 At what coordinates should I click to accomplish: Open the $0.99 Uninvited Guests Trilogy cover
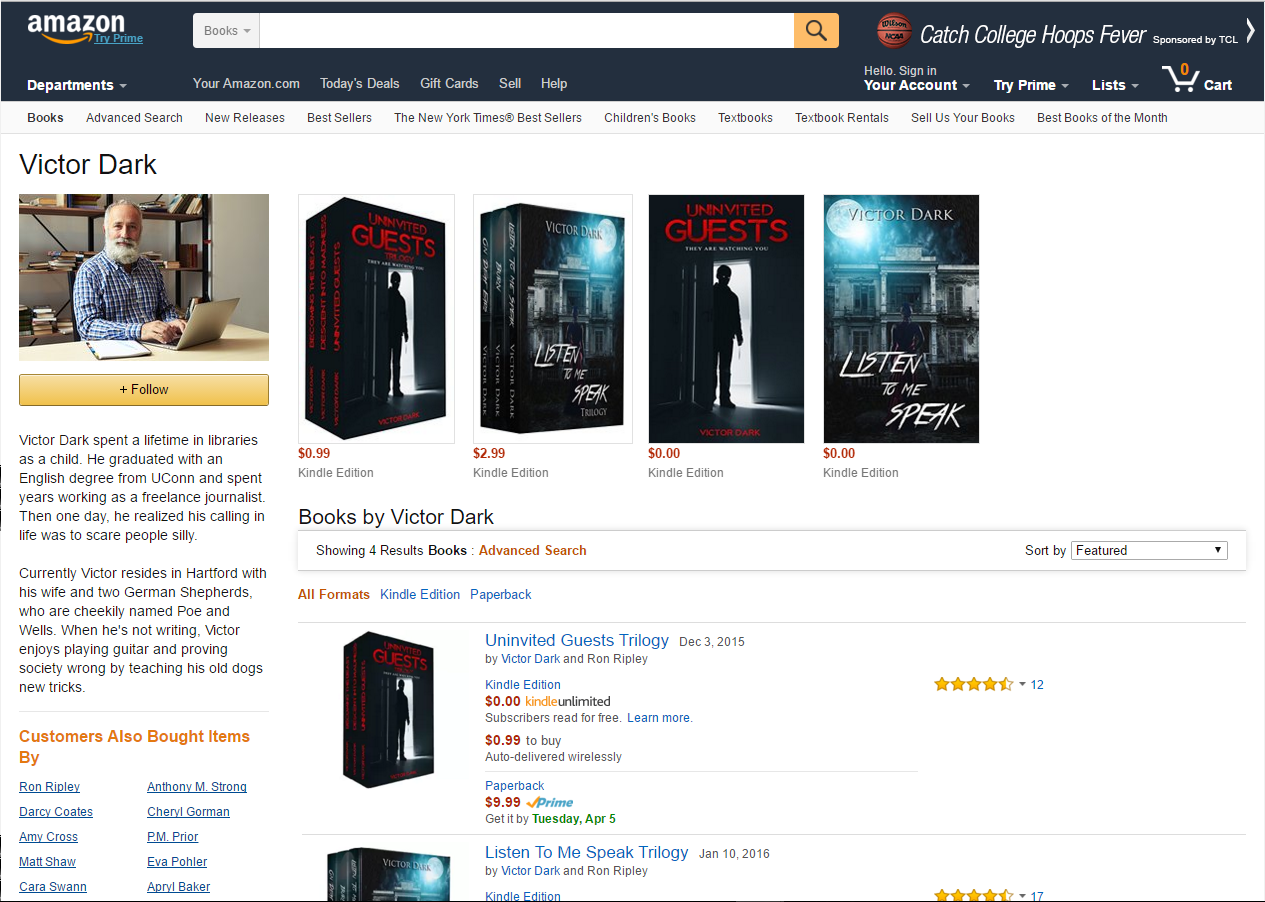point(376,319)
